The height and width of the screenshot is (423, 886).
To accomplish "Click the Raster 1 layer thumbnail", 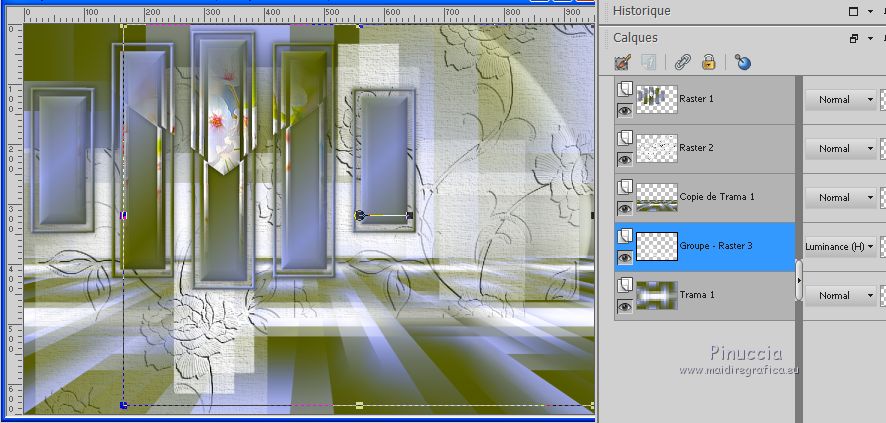I will coord(657,99).
